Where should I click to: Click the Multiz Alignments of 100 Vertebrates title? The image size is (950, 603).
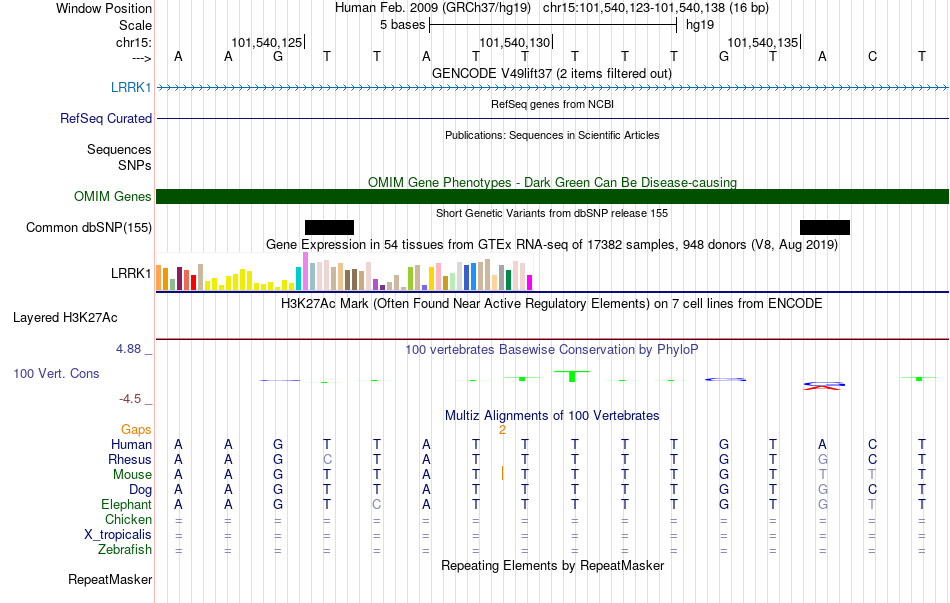(552, 416)
